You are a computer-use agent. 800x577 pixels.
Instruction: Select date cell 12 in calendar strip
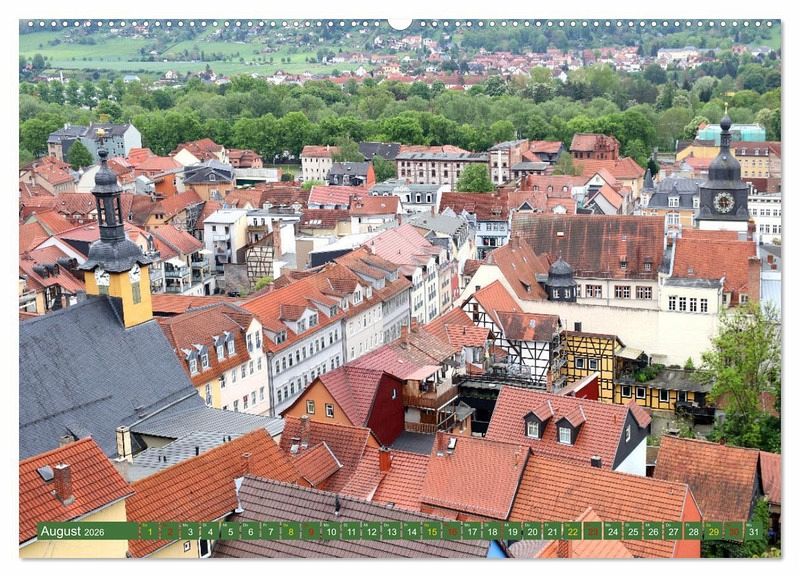(371, 531)
